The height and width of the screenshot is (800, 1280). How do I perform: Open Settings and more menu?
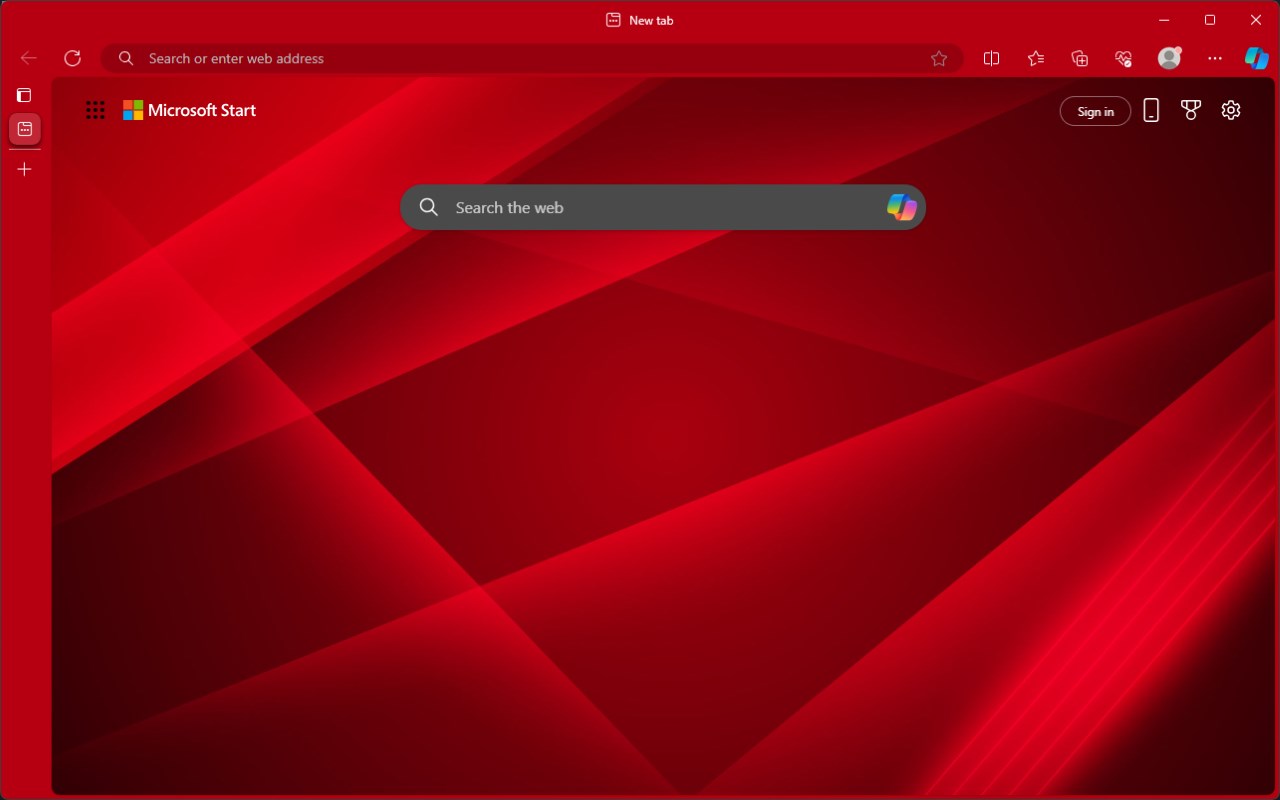[x=1214, y=58]
